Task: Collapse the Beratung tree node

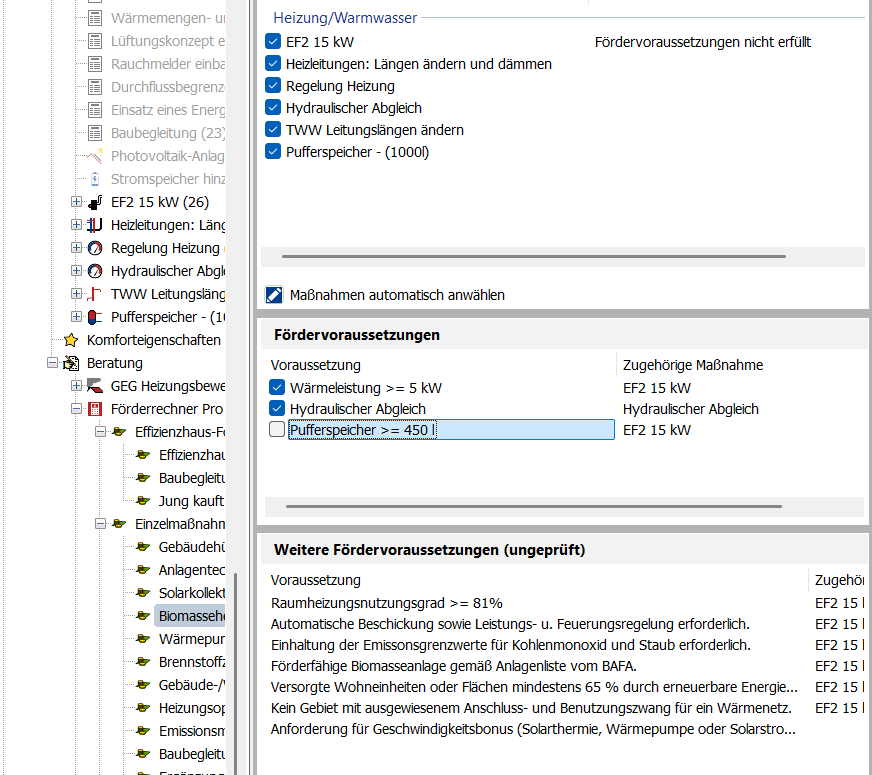Action: 53,363
